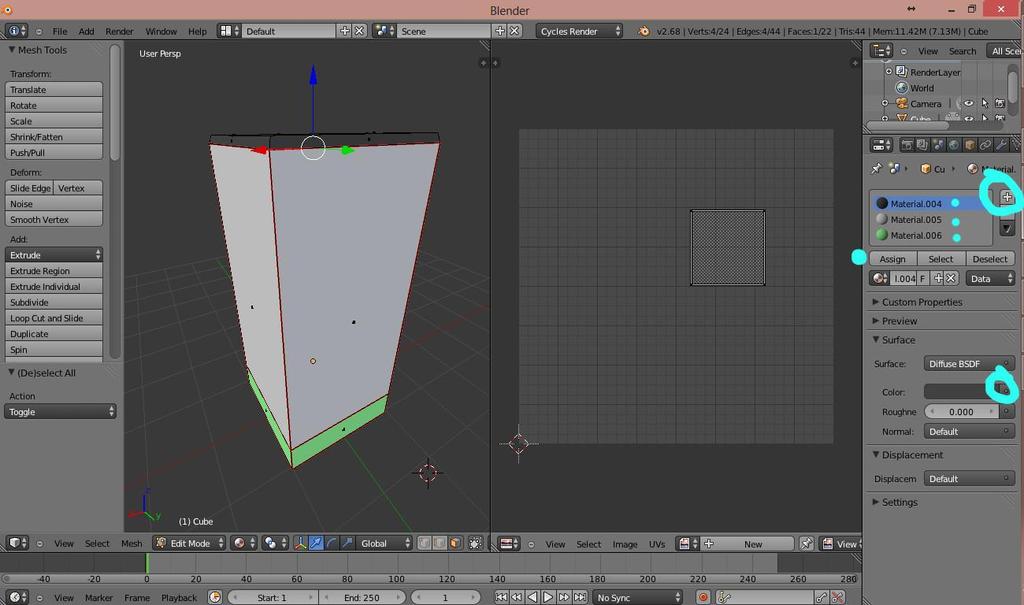This screenshot has height=605, width=1024.
Task: Add a new screen layout next to Default
Action: tap(344, 31)
